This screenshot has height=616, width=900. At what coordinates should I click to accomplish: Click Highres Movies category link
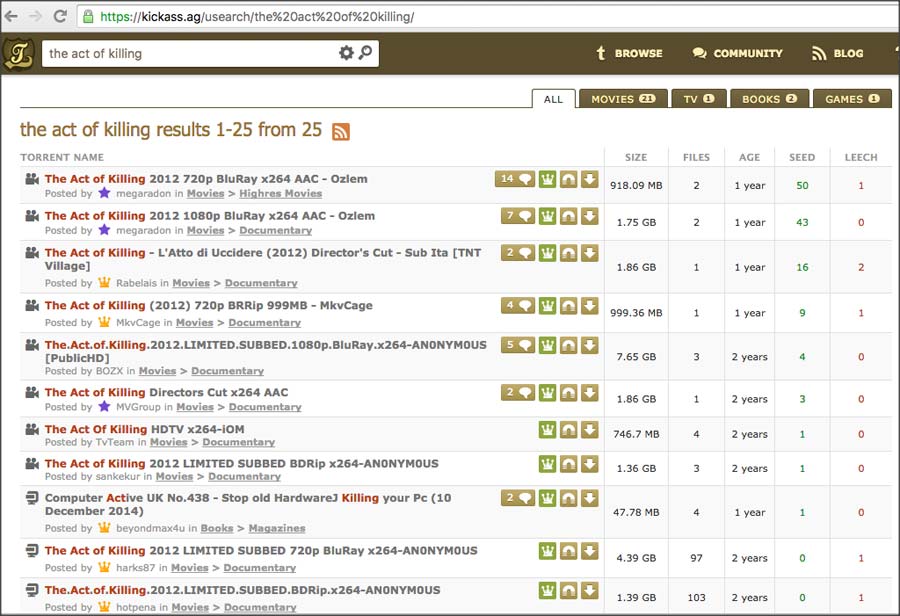pos(281,193)
